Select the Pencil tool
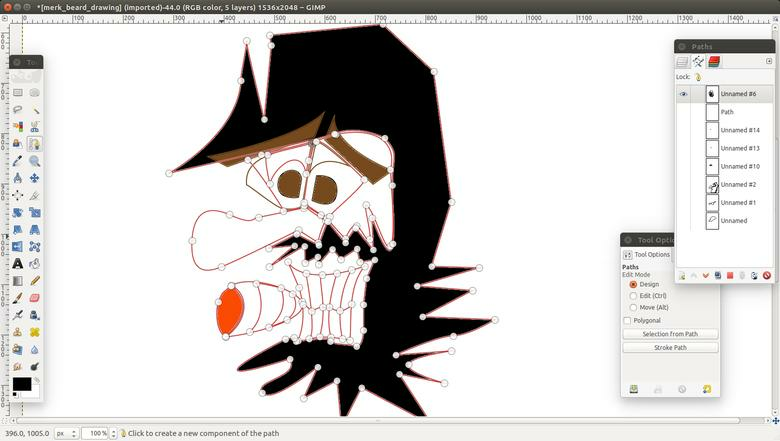The image size is (780, 441). [34, 281]
